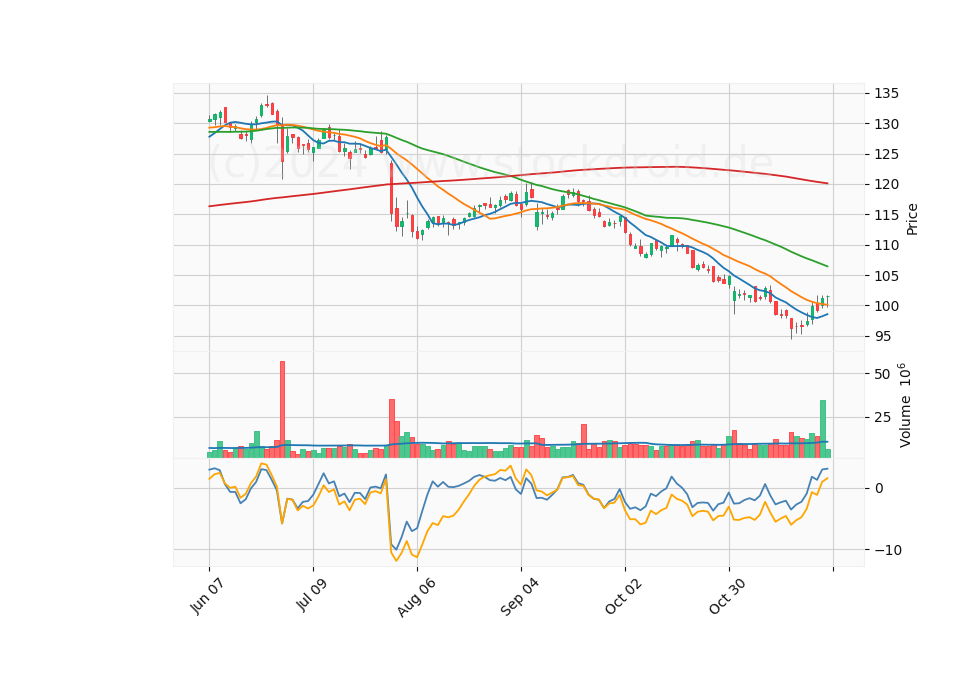Click the Price axis title
Viewport: 960px width, 690px height.
click(912, 219)
